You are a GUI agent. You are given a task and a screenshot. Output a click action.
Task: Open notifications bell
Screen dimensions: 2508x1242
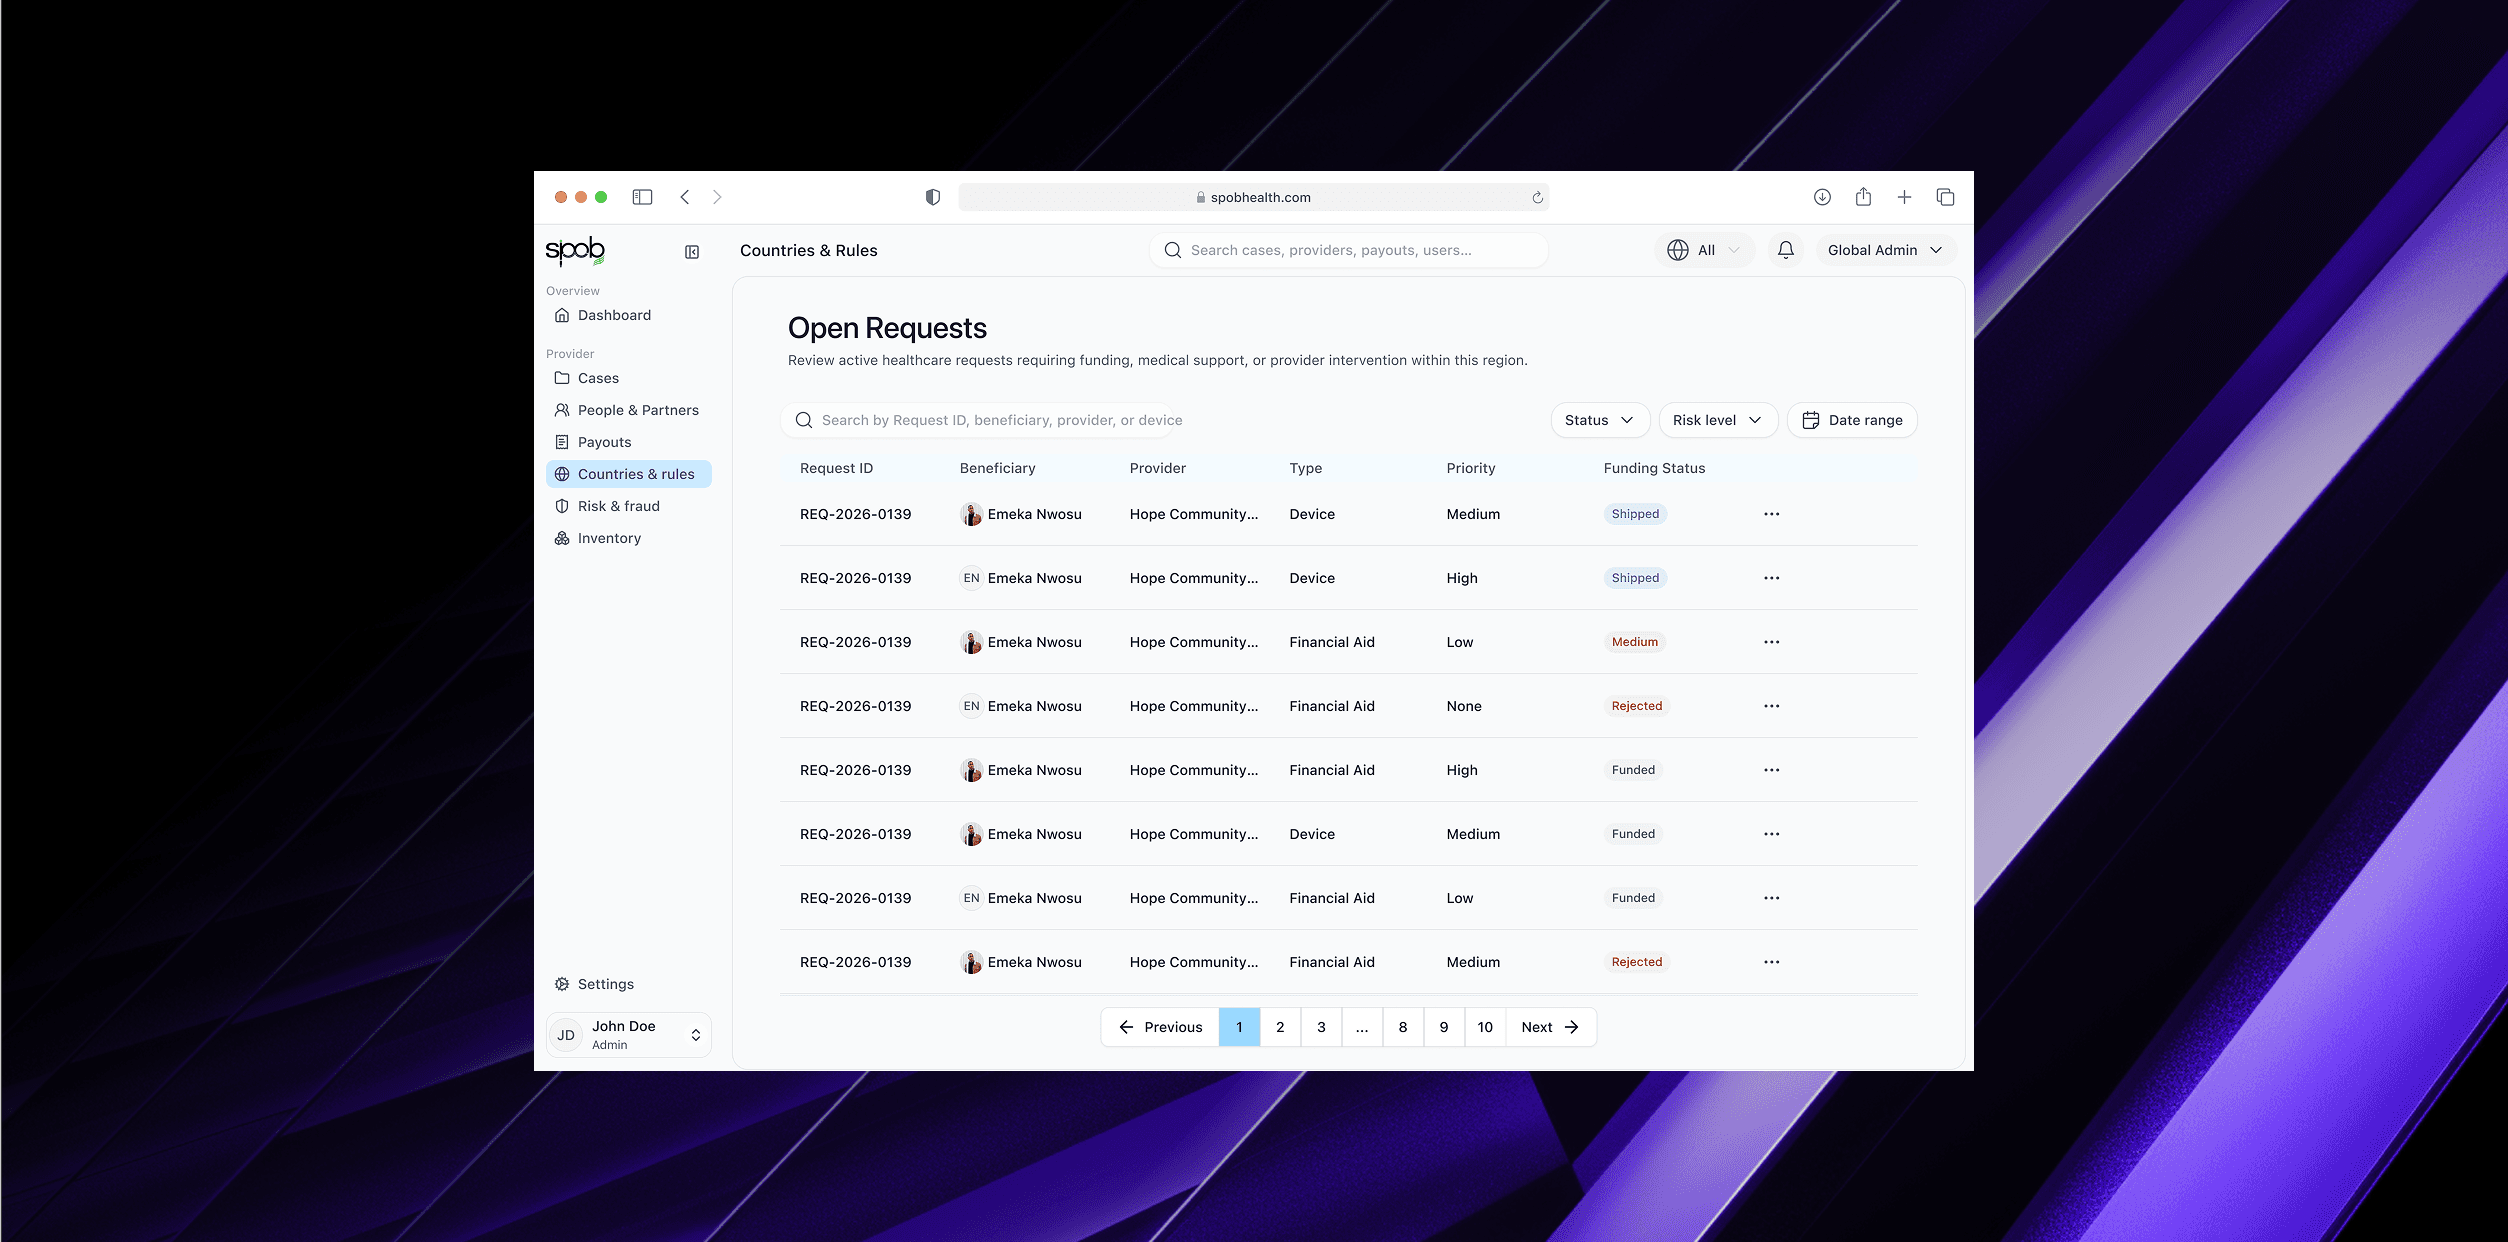pos(1786,250)
